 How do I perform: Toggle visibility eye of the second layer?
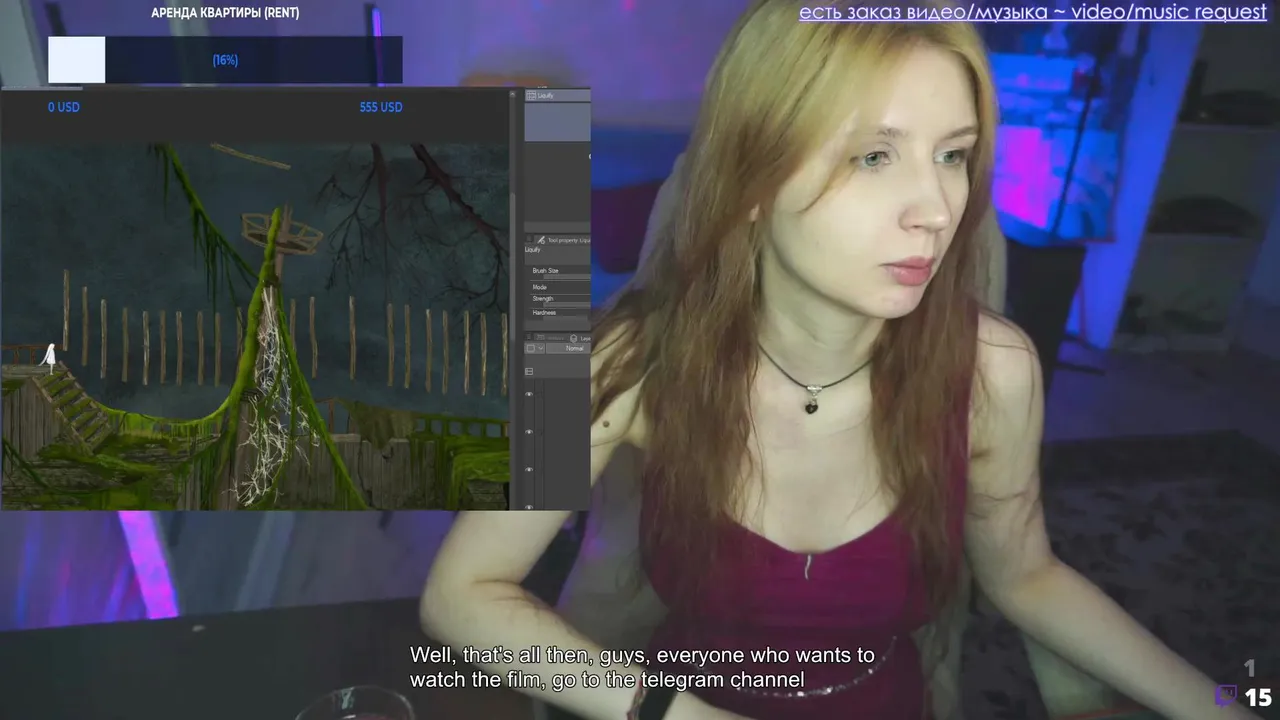coord(530,432)
